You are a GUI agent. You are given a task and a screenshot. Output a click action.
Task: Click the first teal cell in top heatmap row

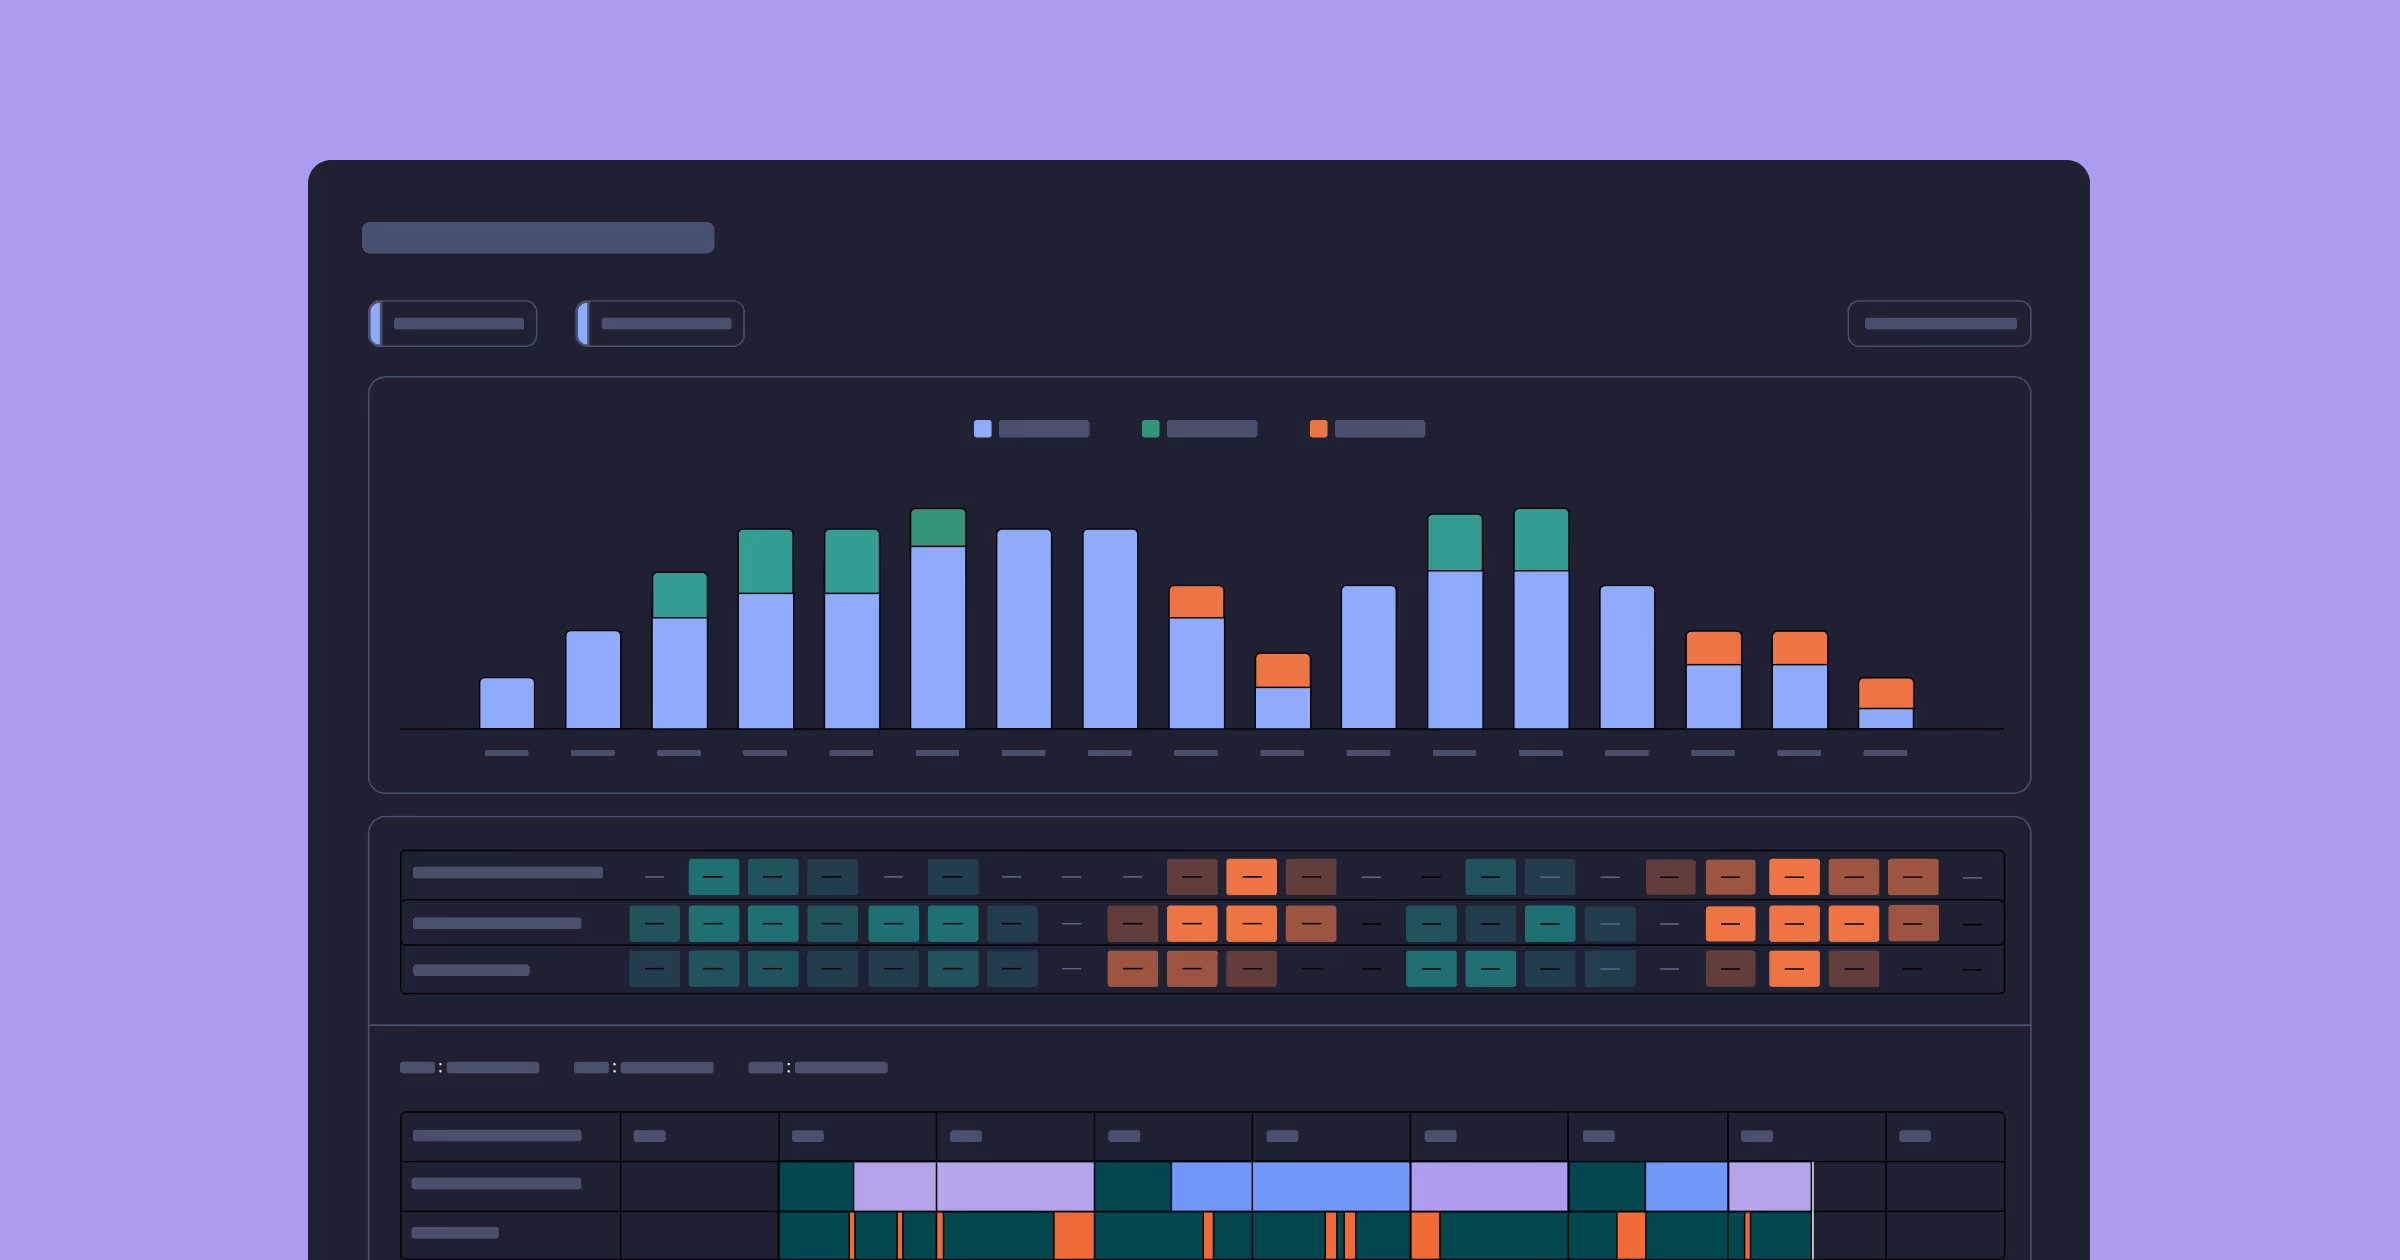[x=714, y=877]
